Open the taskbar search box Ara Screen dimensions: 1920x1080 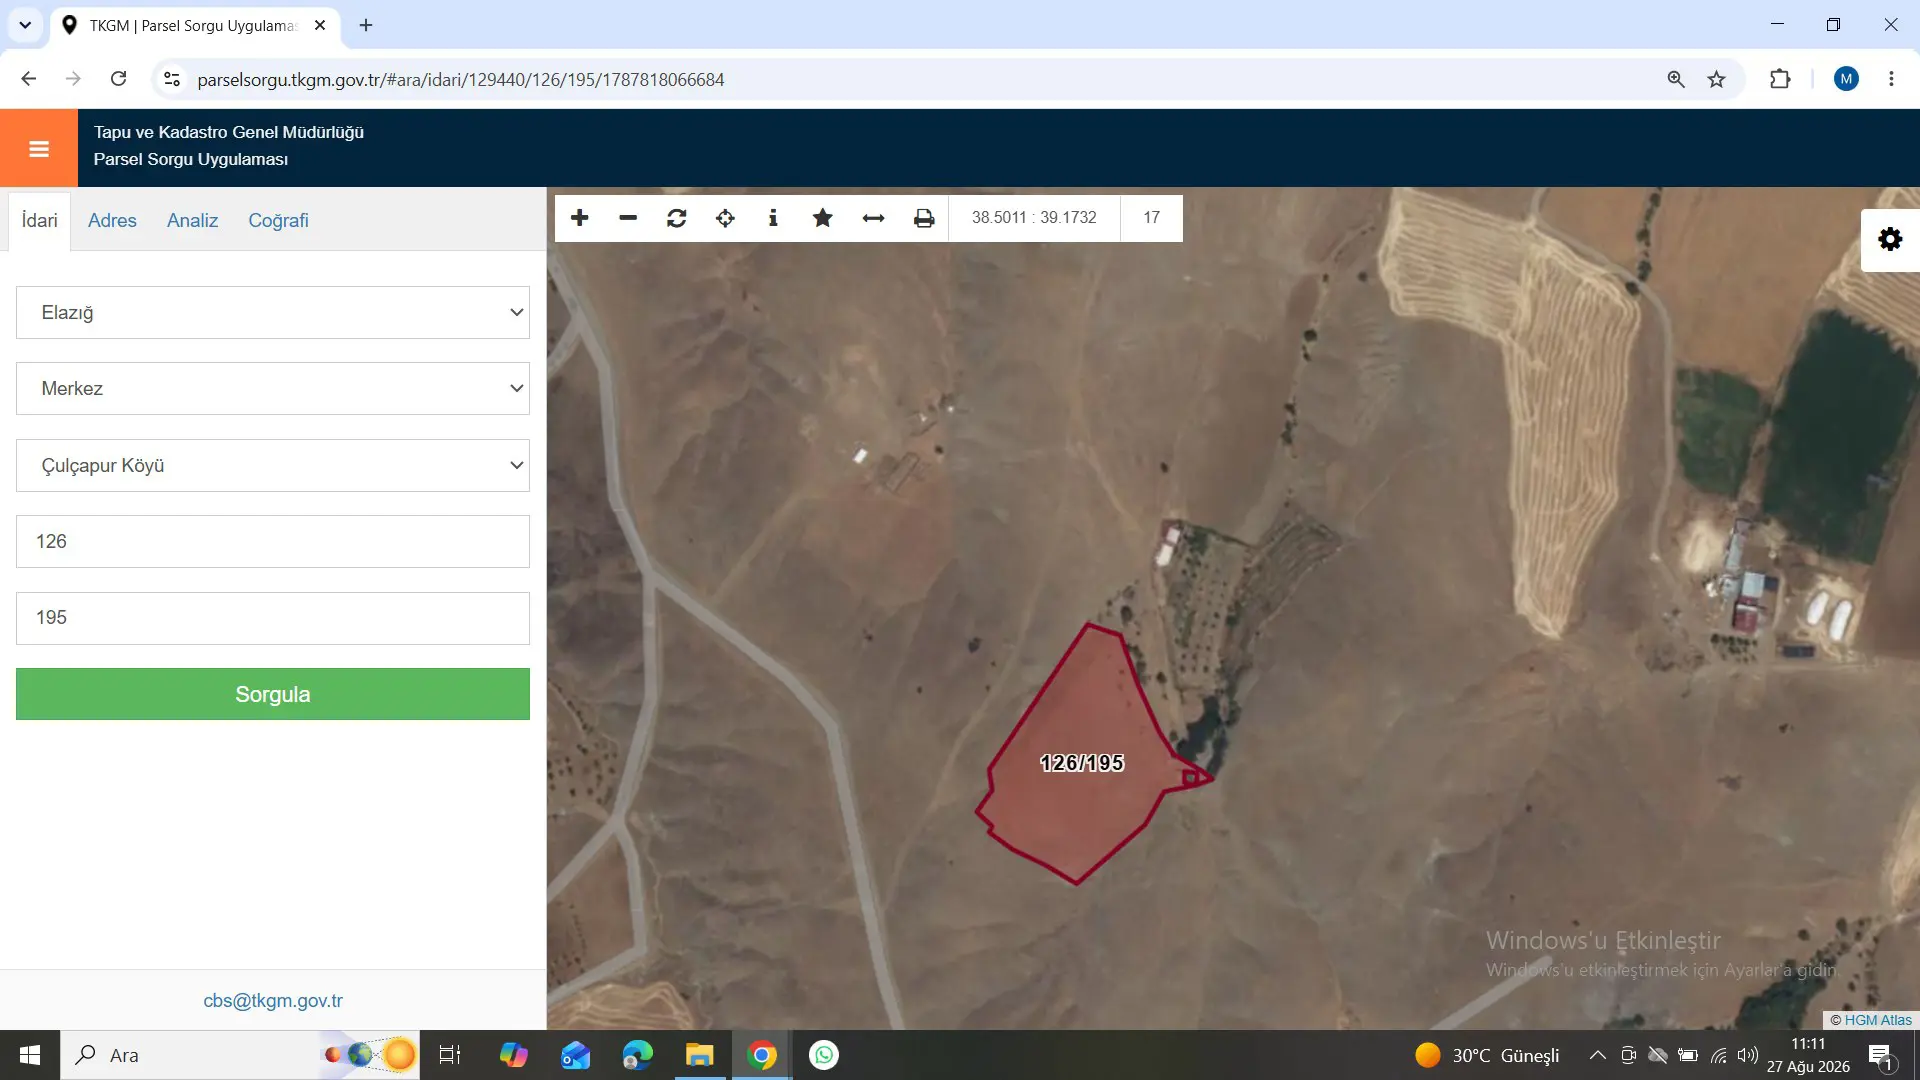[240, 1055]
